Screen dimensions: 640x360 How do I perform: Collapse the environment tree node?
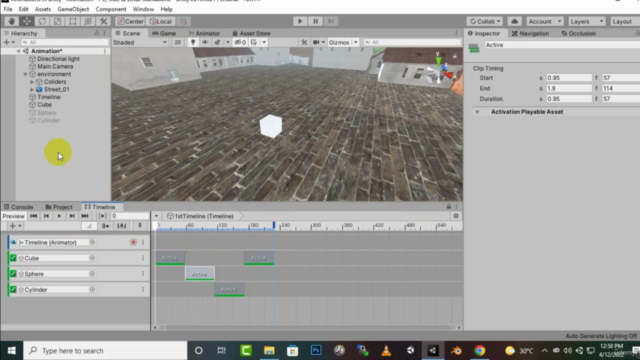point(25,74)
